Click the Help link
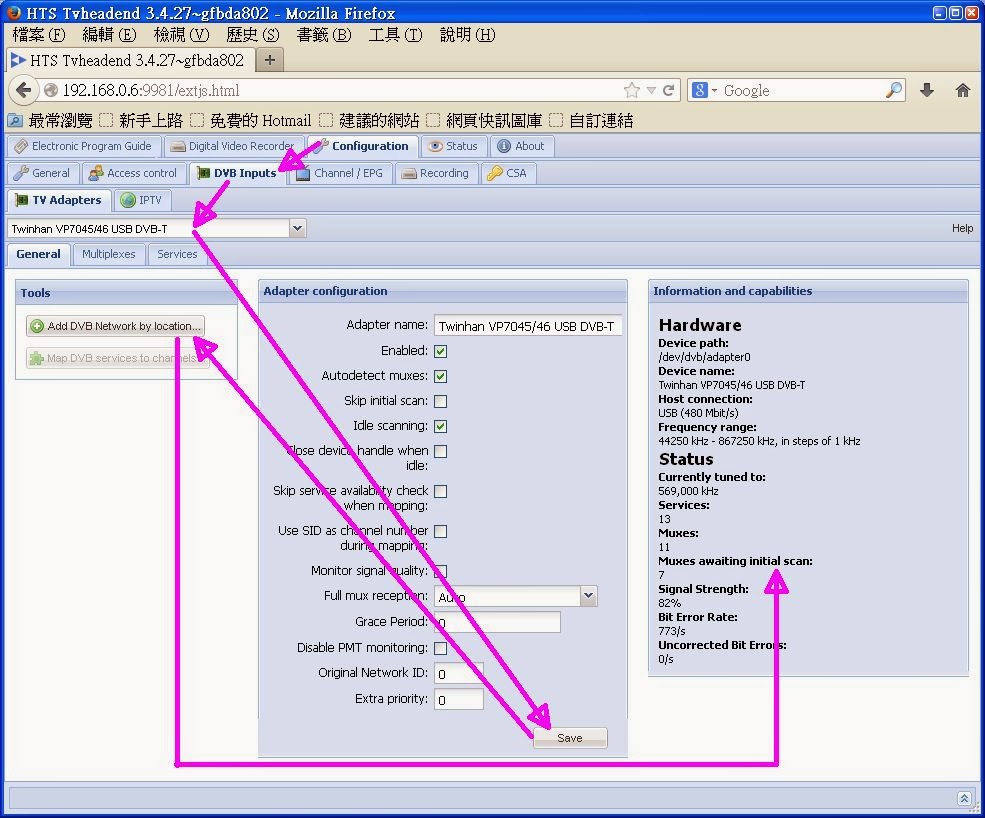985x818 pixels. pyautogui.click(x=962, y=229)
